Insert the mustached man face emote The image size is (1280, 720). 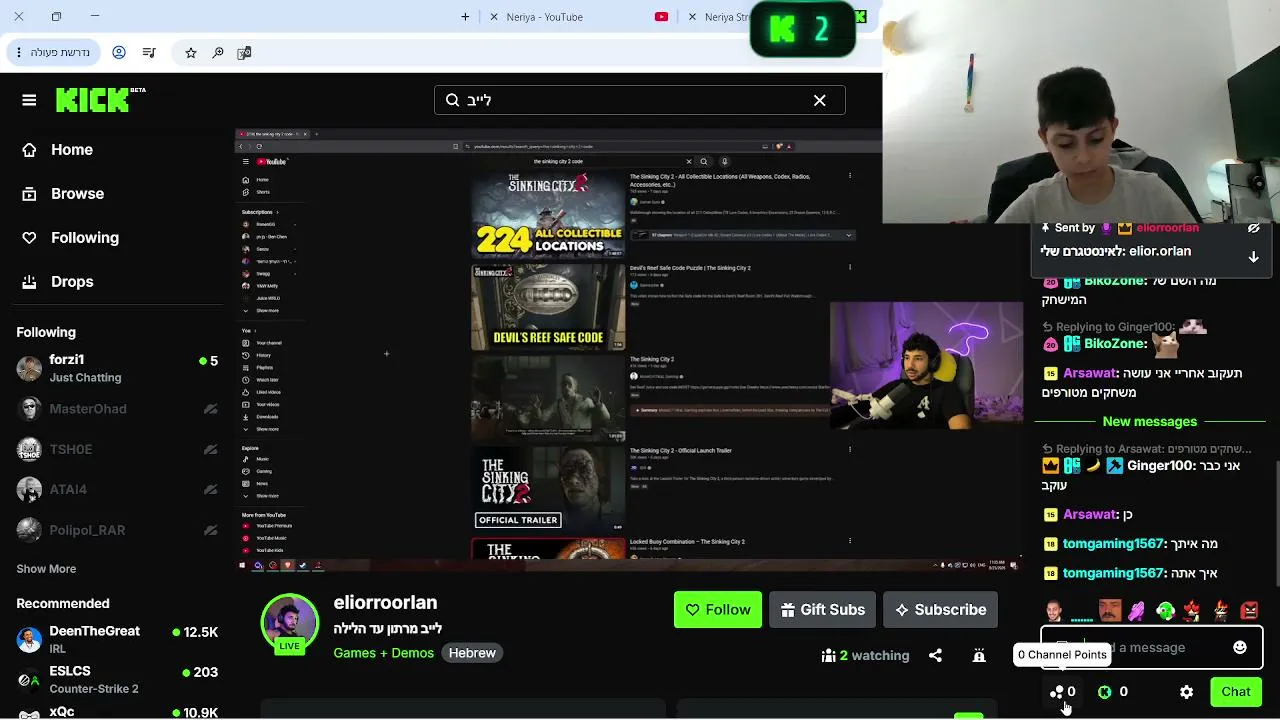coord(1109,610)
